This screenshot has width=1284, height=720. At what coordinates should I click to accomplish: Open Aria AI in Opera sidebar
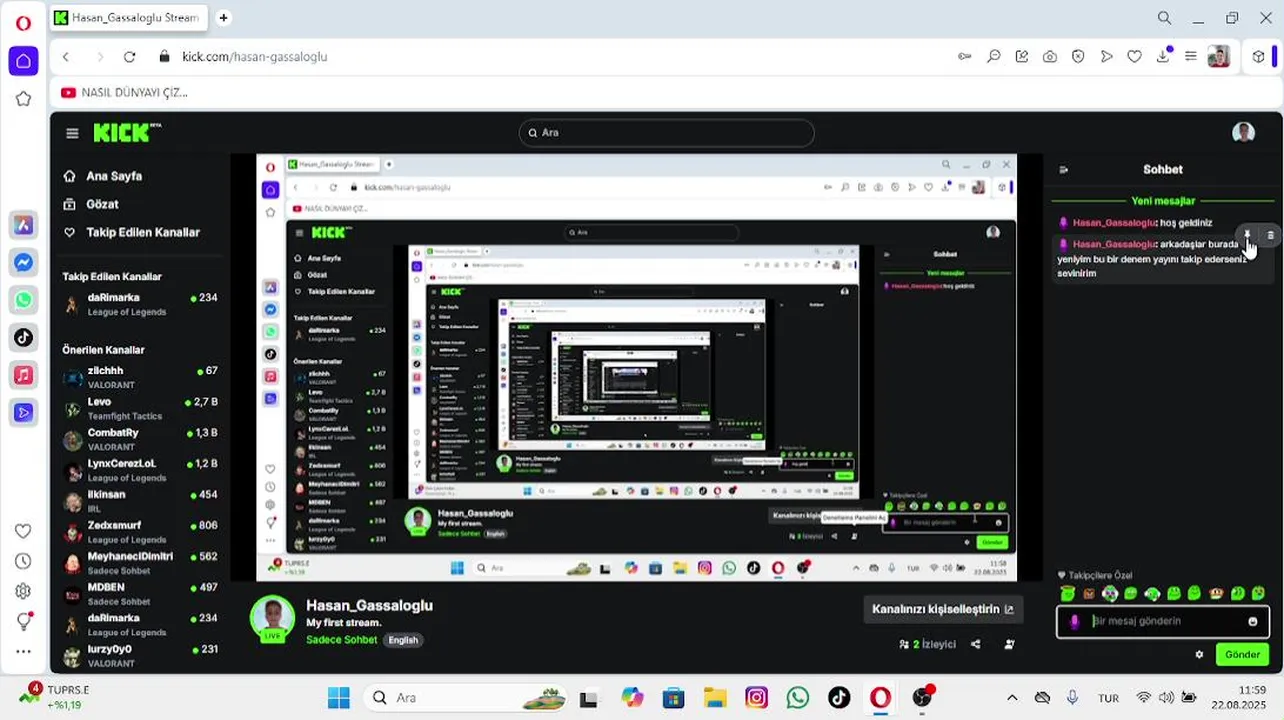[23, 225]
